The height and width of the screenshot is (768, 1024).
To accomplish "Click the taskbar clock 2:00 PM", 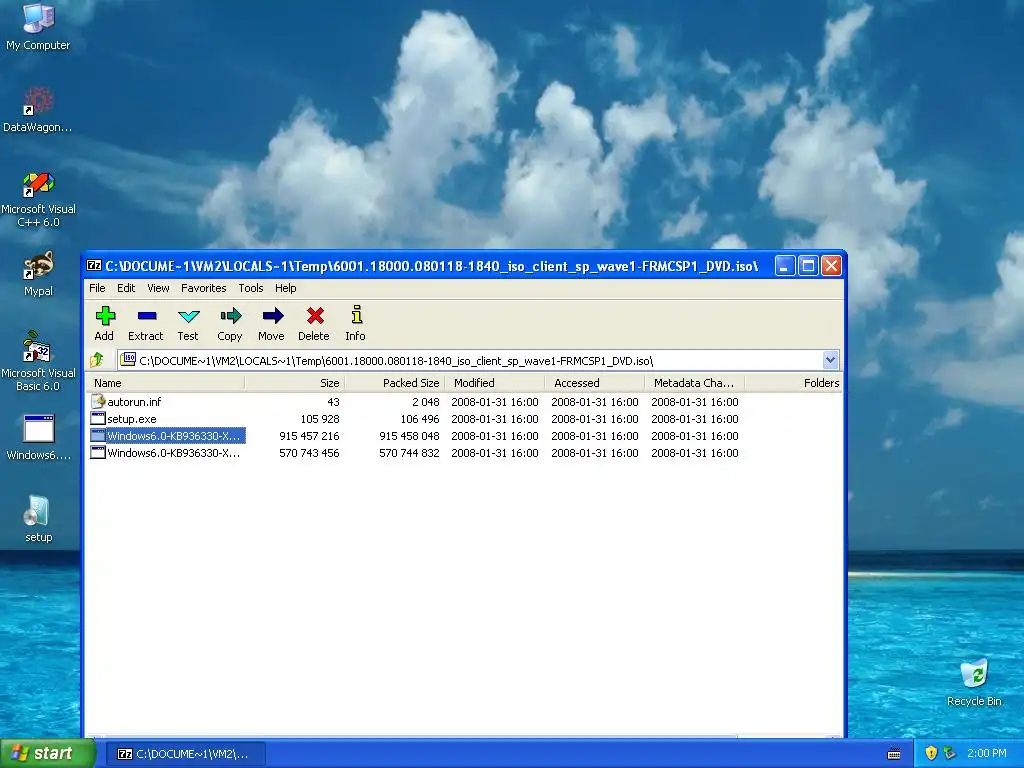I will coord(986,753).
